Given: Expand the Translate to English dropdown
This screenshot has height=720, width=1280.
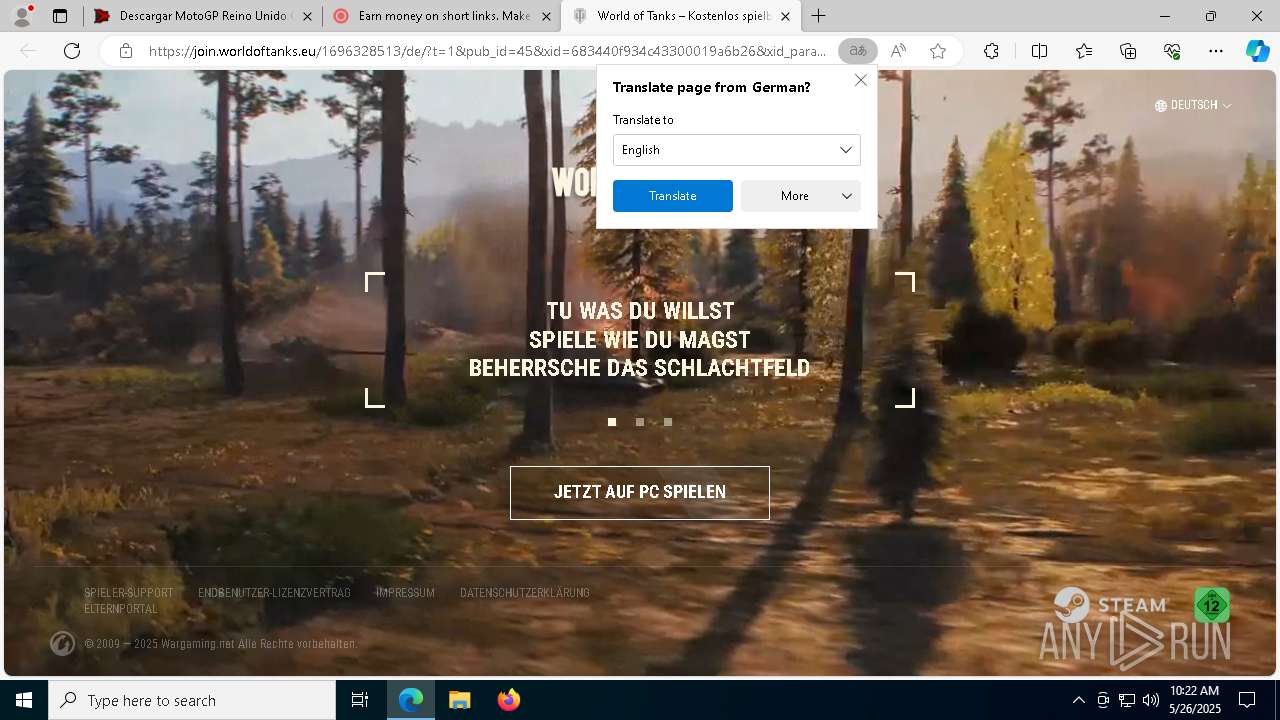Looking at the screenshot, I should [x=737, y=150].
